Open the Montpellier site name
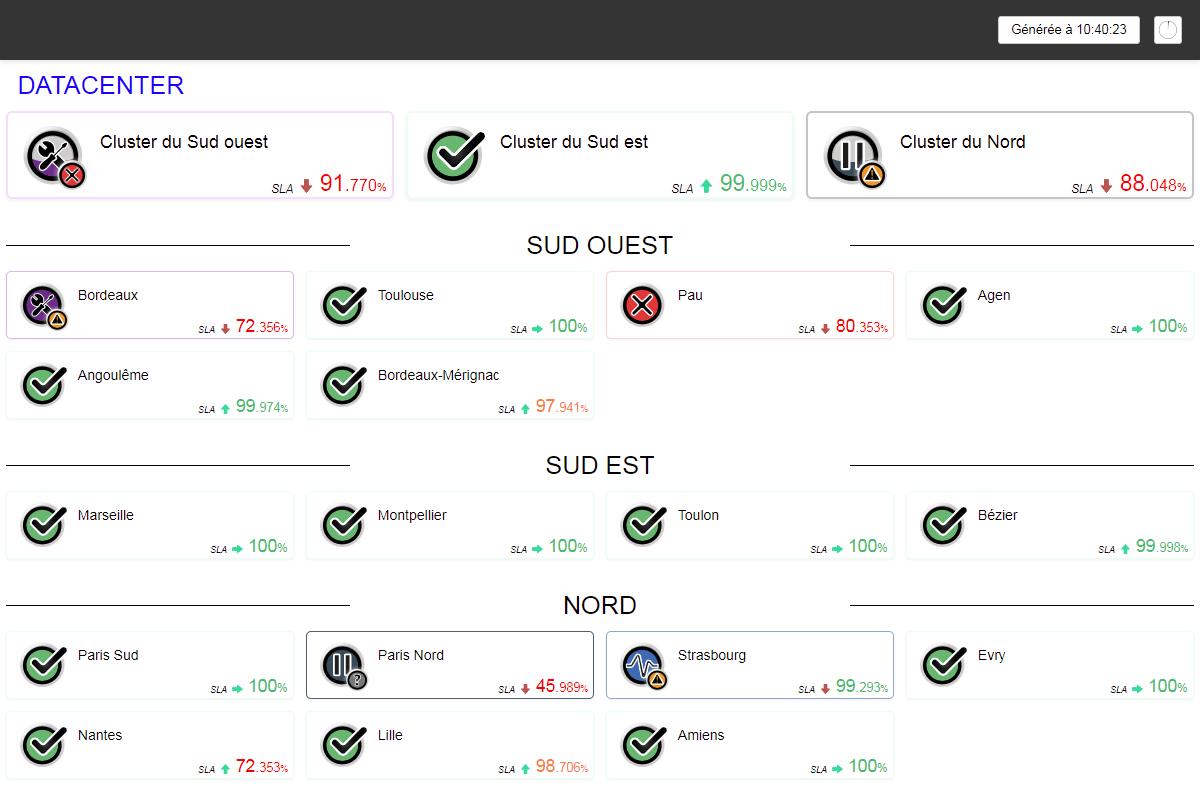The width and height of the screenshot is (1200, 800). pos(412,515)
